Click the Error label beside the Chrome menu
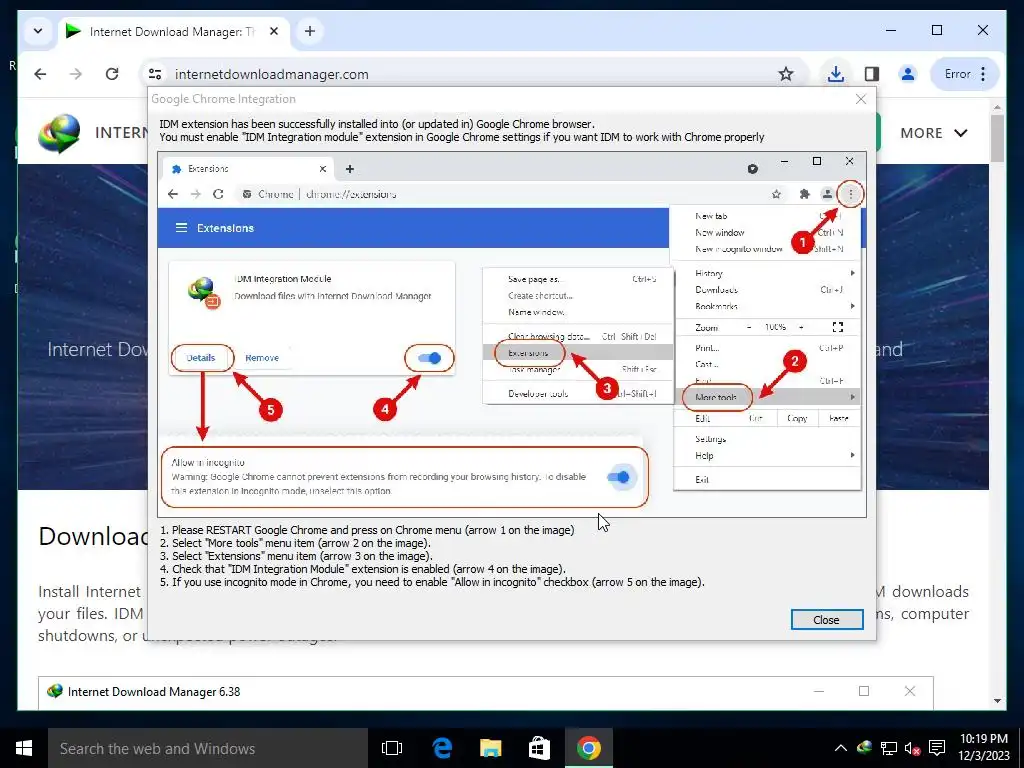The height and width of the screenshot is (768, 1024). (957, 74)
